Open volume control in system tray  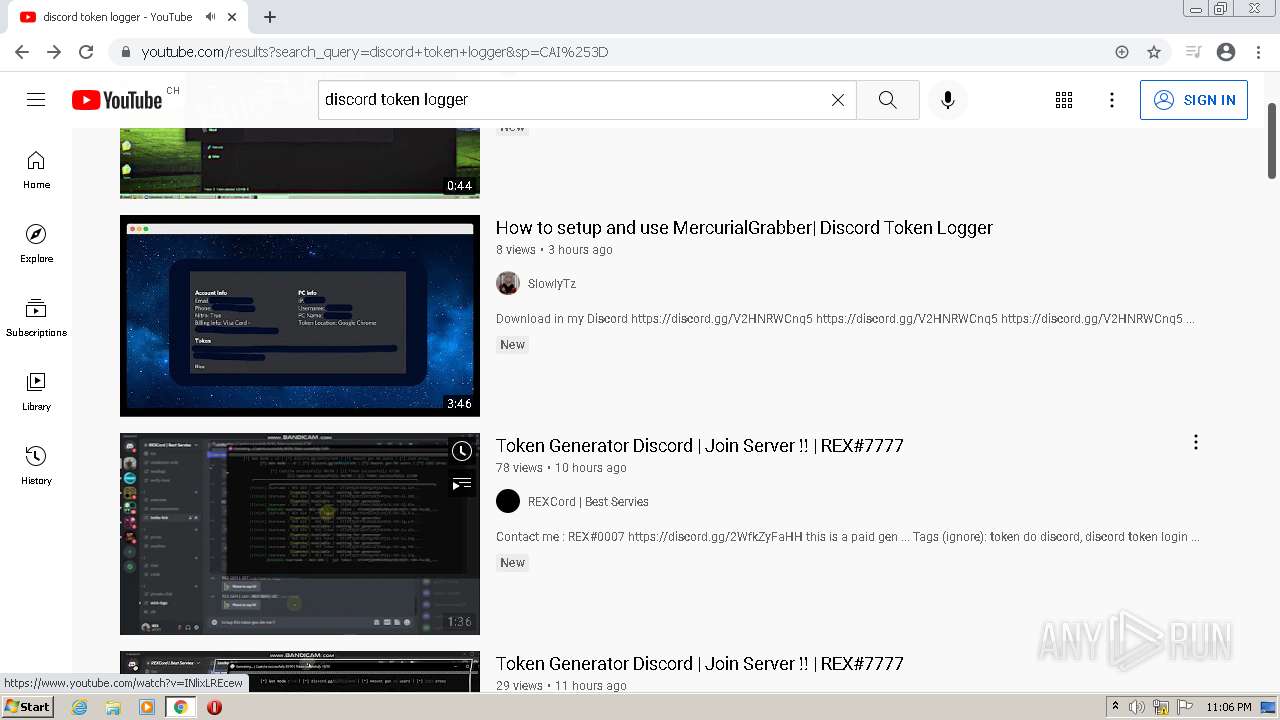click(1137, 707)
